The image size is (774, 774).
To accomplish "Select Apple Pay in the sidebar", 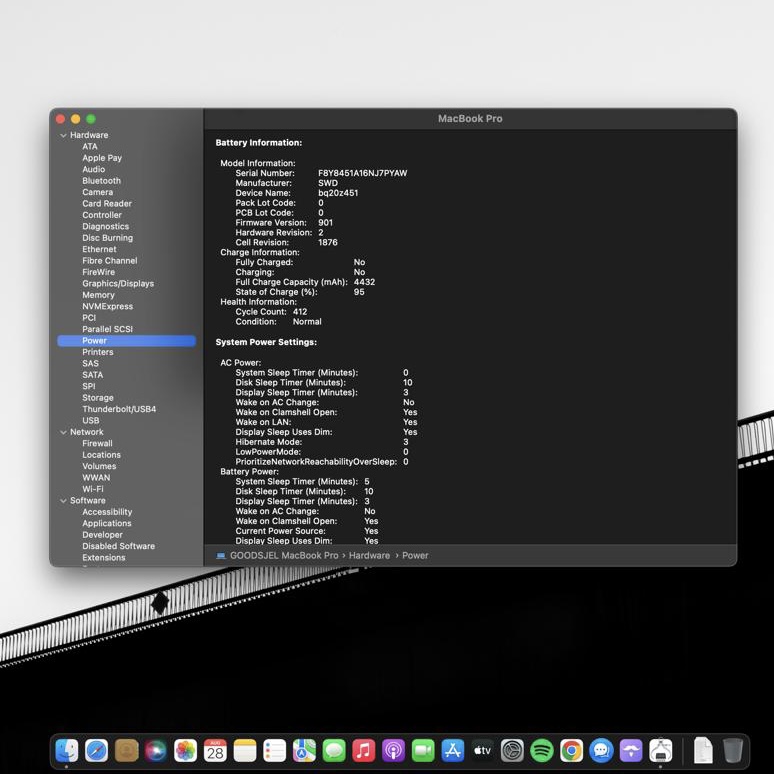I will click(102, 158).
